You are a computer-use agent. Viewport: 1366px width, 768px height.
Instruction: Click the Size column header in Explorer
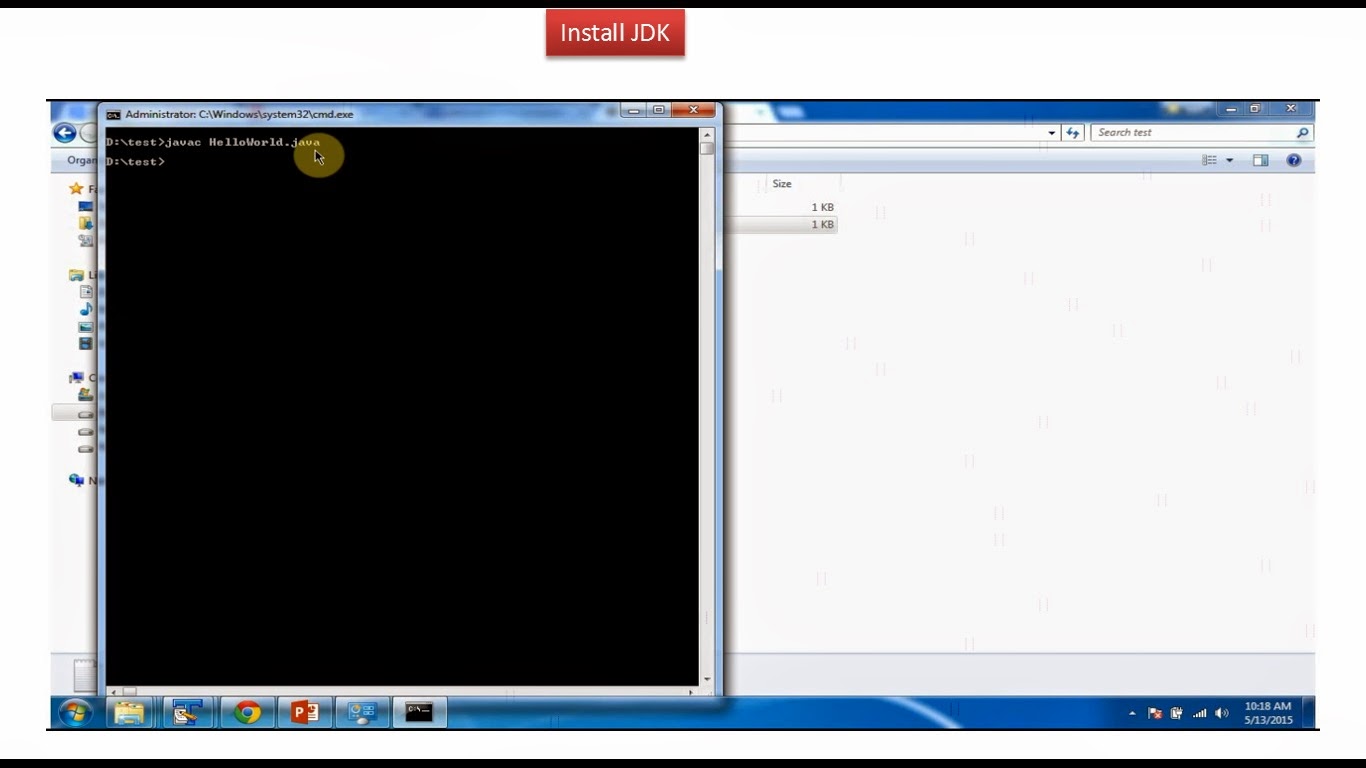[781, 184]
